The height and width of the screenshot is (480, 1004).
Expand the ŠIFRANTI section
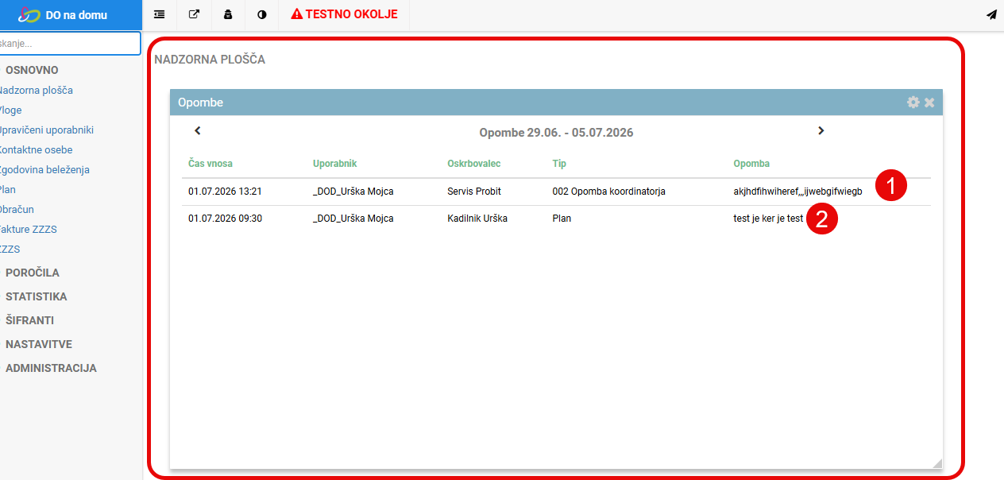coord(29,321)
